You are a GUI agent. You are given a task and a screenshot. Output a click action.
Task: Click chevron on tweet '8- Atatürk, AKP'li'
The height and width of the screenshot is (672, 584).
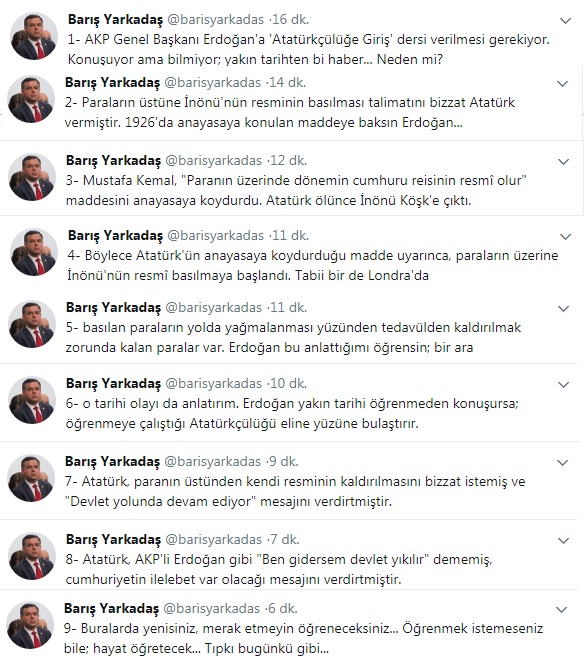coord(563,540)
